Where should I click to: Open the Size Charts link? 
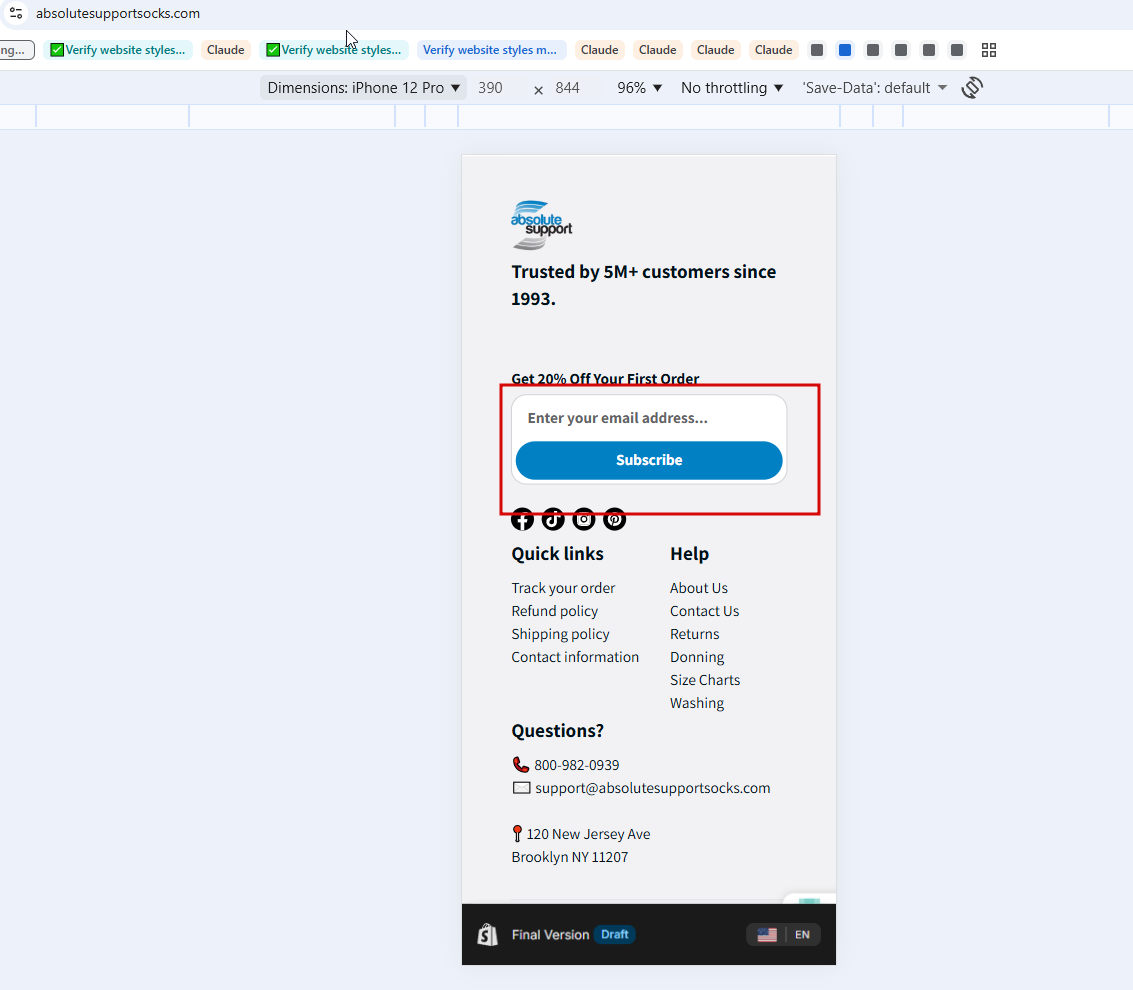coord(705,680)
